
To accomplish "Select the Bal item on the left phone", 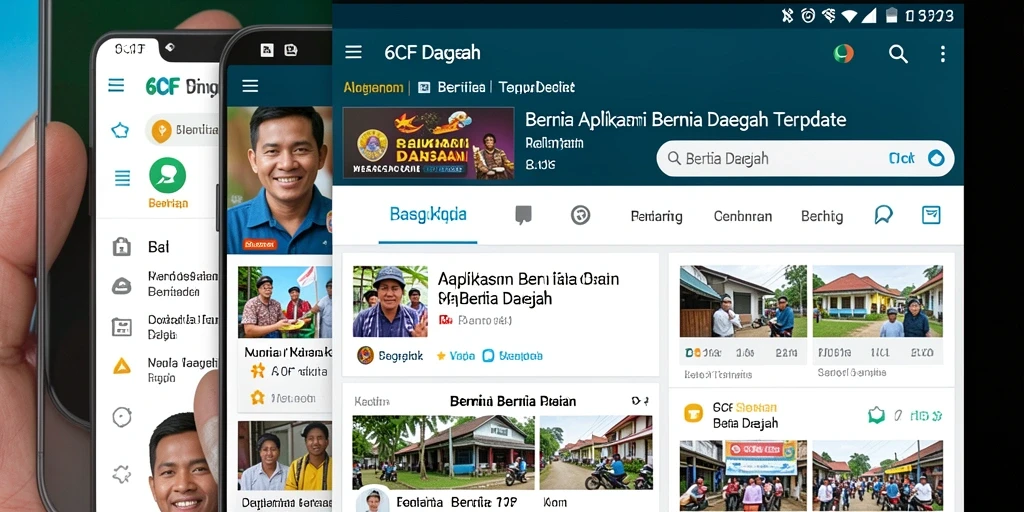I will tap(159, 246).
